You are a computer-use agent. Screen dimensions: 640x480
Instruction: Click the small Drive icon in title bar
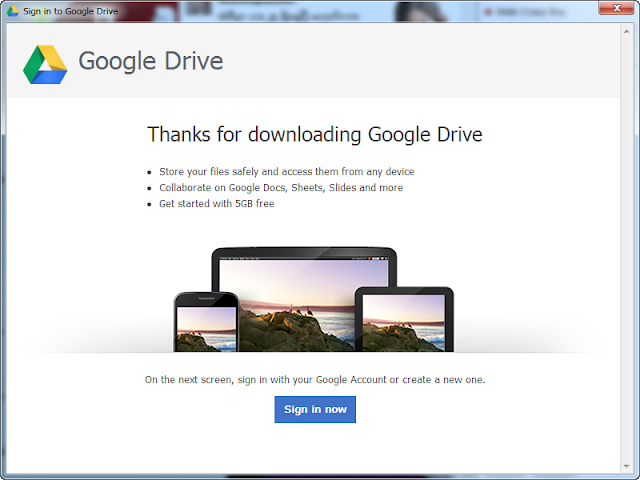tap(13, 11)
